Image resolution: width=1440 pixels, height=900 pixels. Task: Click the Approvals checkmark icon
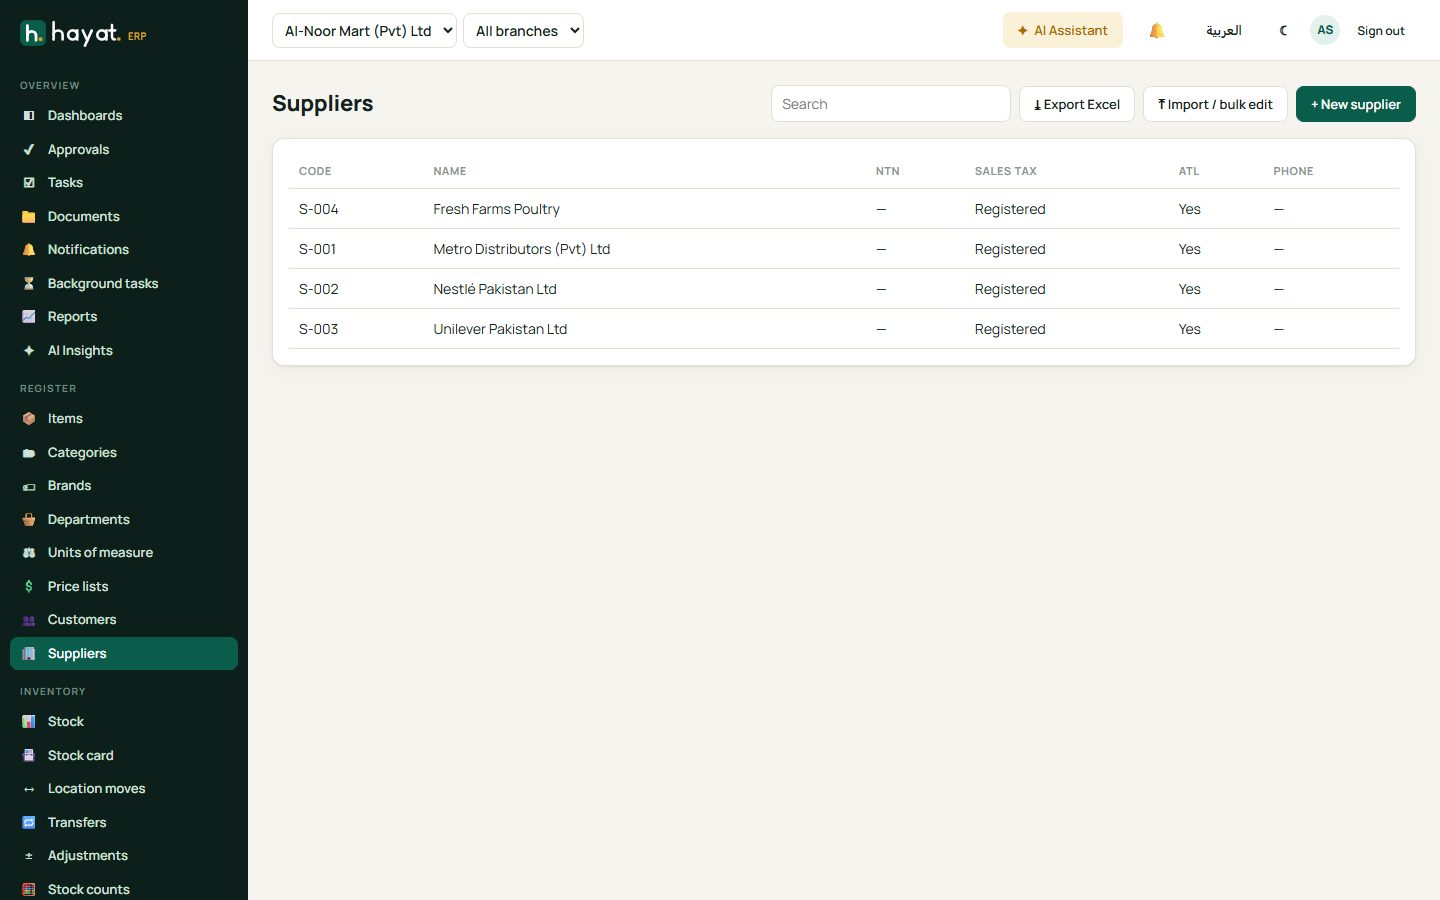pyautogui.click(x=29, y=150)
